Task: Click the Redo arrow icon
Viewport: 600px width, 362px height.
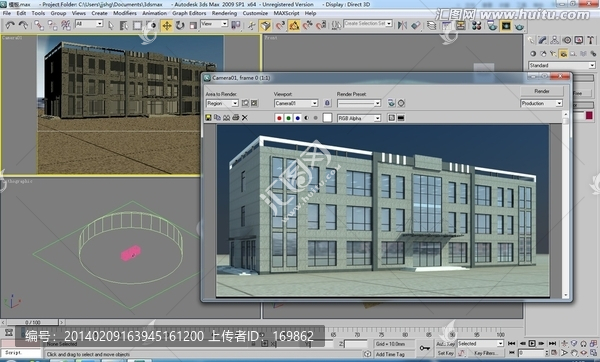Action: tap(23, 25)
